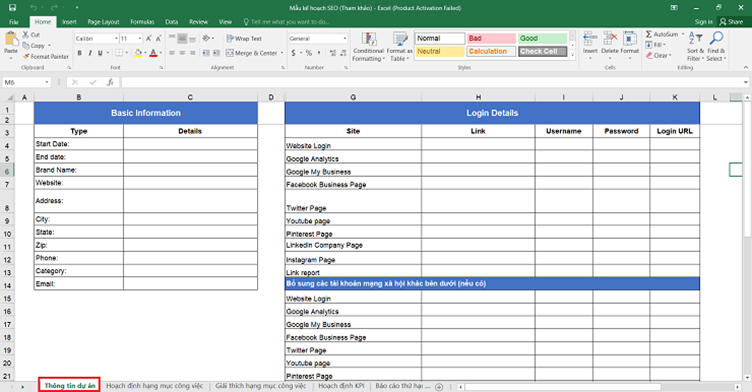Open the cell Borders button

(119, 53)
